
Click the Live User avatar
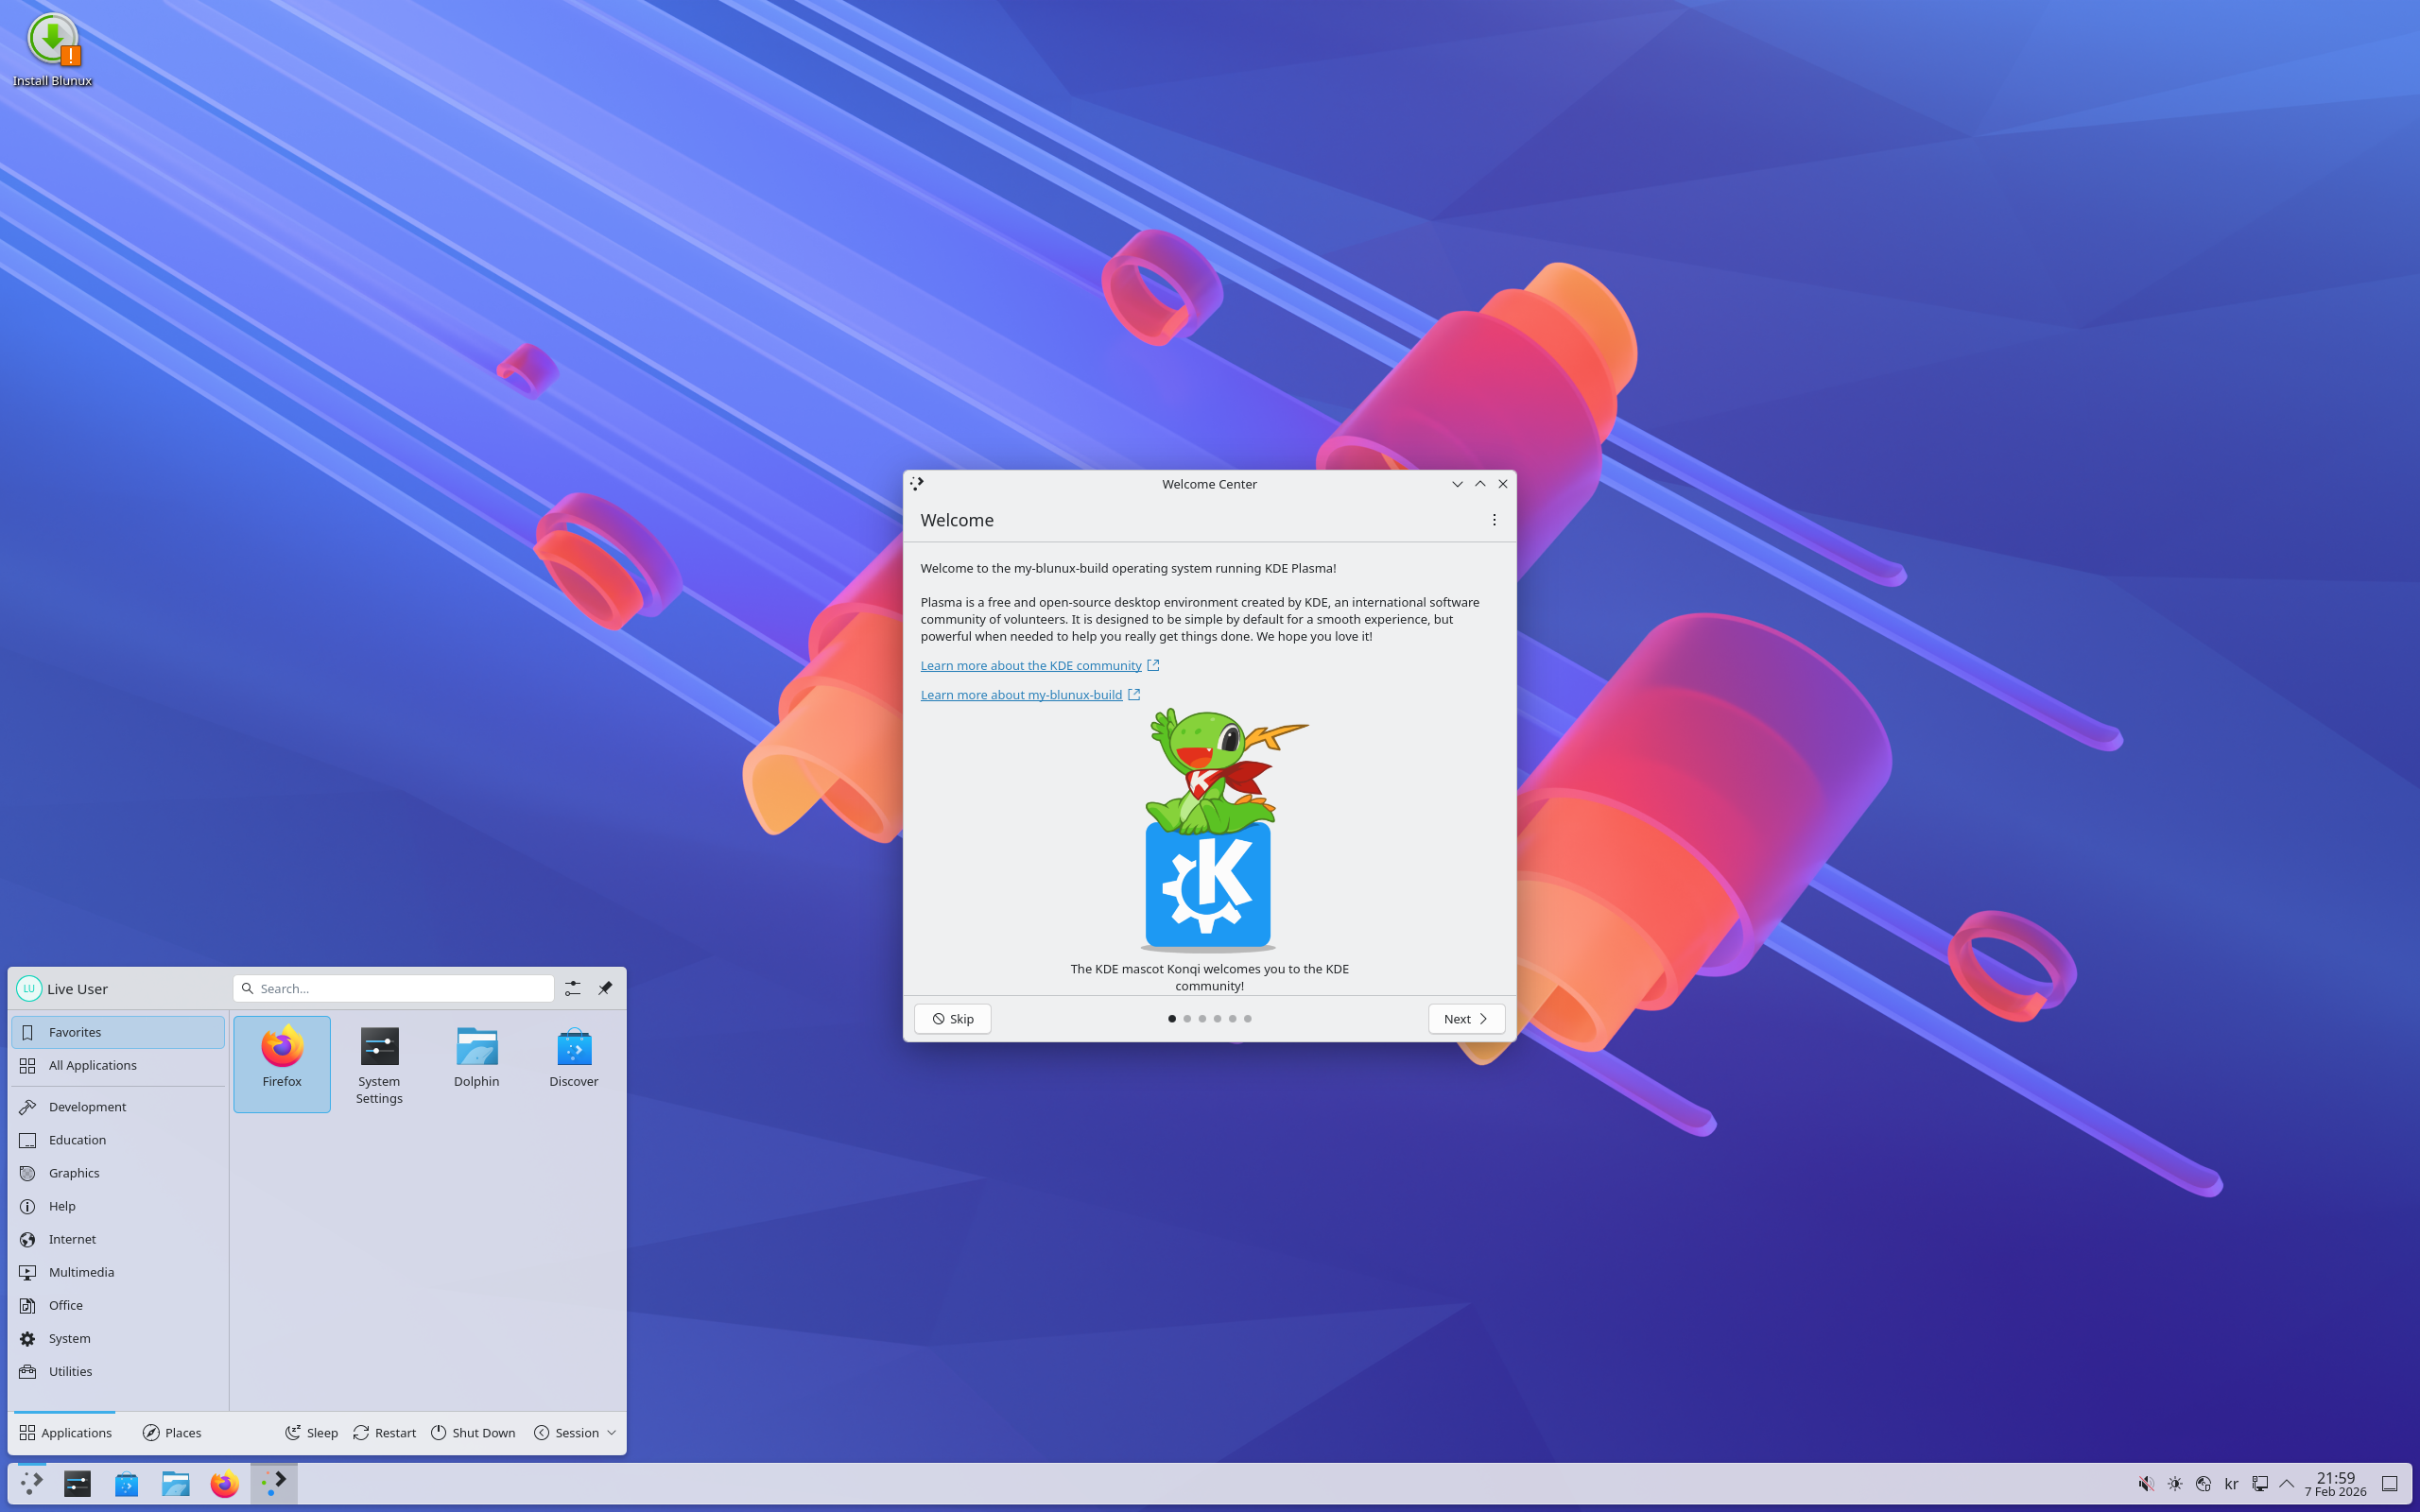[29, 989]
